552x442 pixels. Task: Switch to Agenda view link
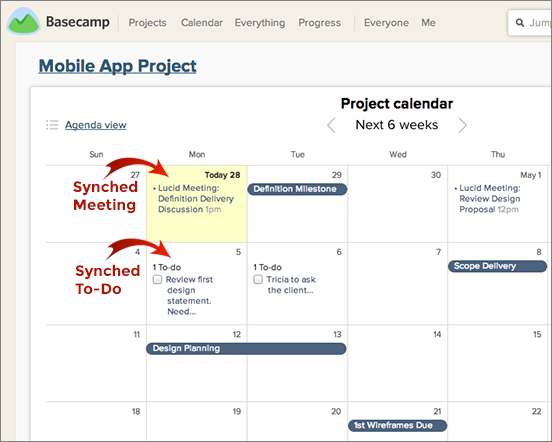[95, 125]
